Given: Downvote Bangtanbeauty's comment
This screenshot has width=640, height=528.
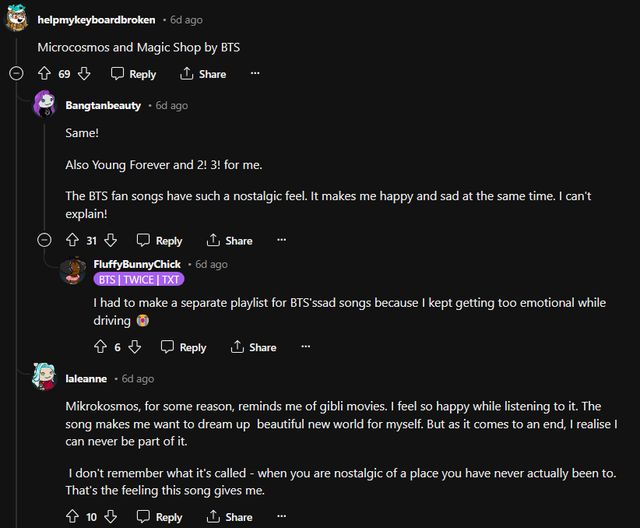Looking at the screenshot, I should 111,240.
